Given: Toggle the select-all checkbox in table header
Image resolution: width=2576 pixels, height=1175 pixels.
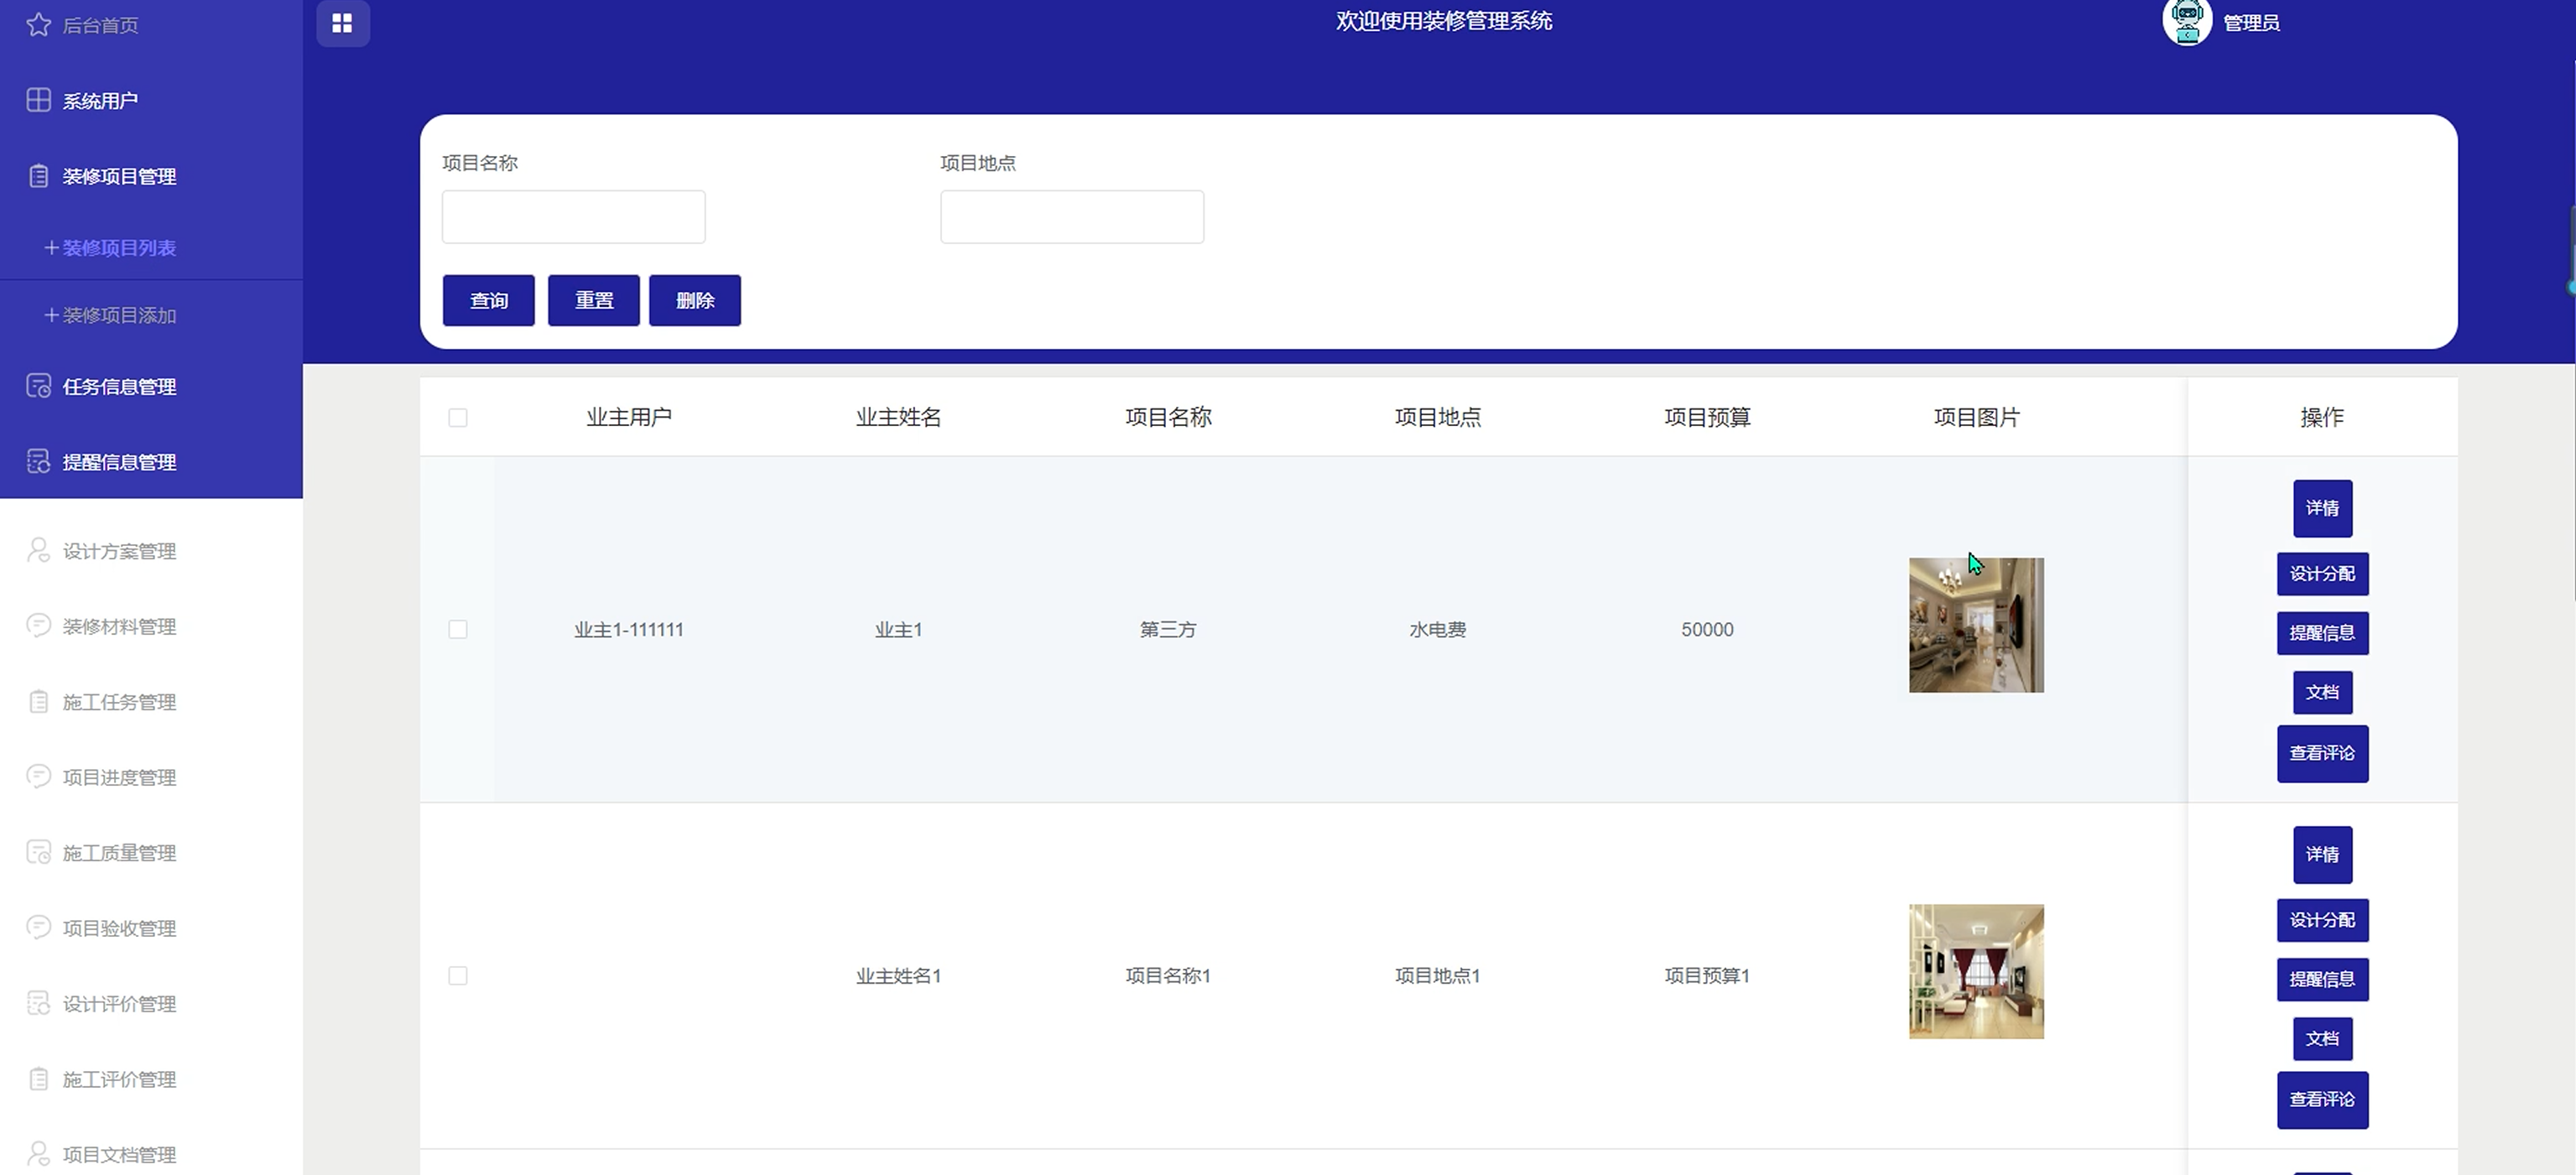Looking at the screenshot, I should [458, 417].
